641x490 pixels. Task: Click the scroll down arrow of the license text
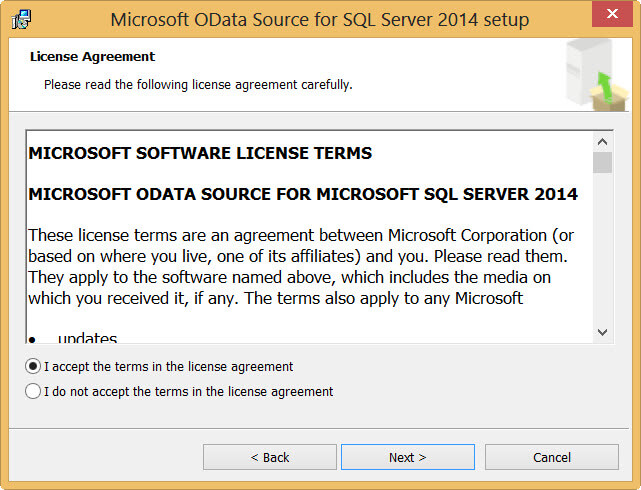[602, 332]
